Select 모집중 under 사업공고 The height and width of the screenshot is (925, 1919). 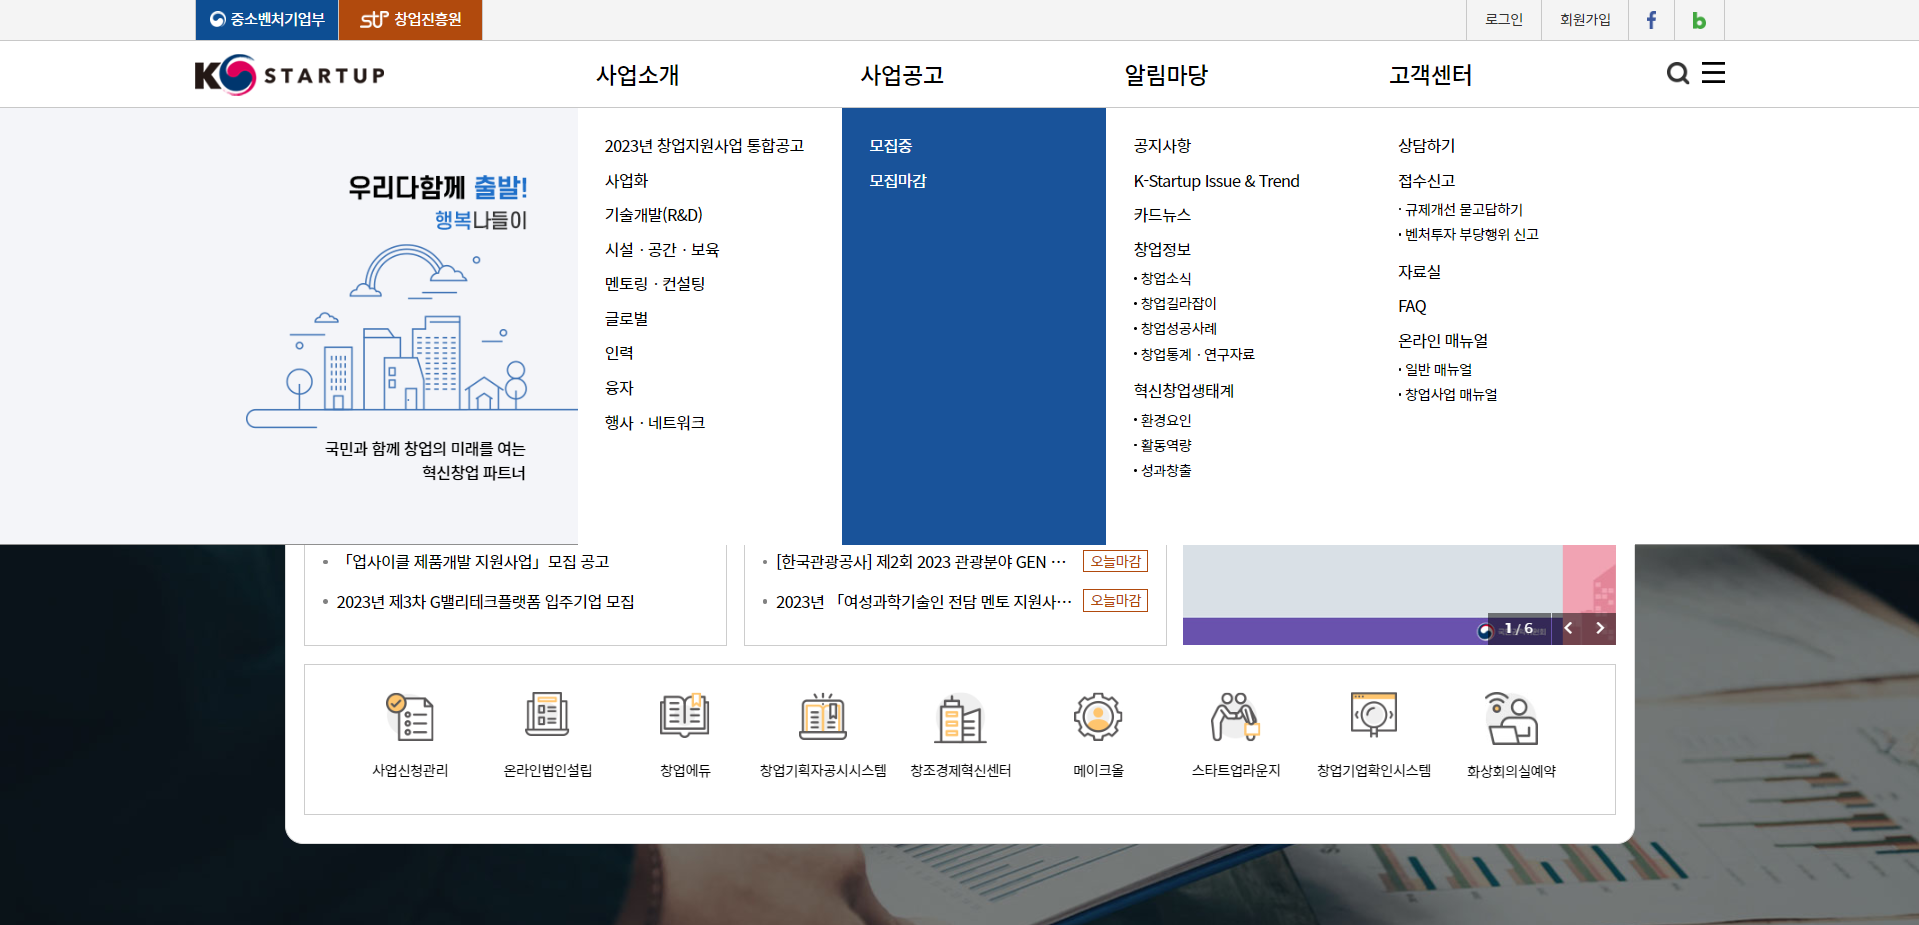click(890, 146)
